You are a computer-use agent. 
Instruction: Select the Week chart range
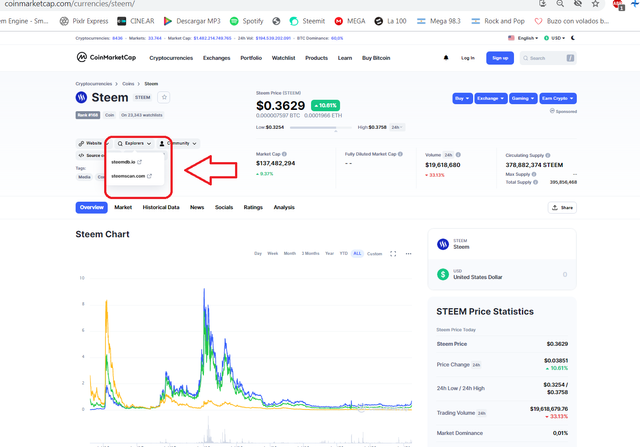click(272, 254)
